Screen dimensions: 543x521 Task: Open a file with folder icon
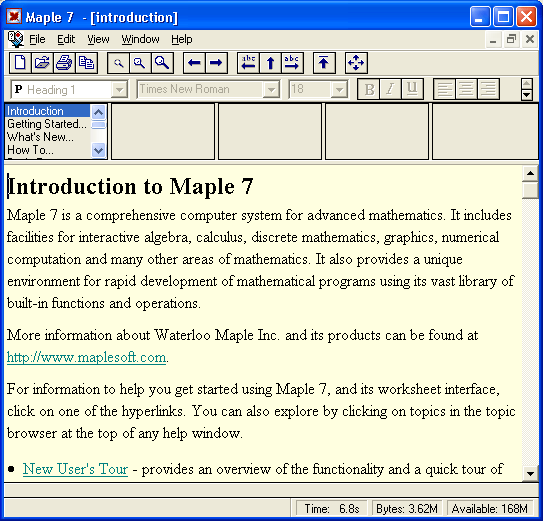pos(42,63)
